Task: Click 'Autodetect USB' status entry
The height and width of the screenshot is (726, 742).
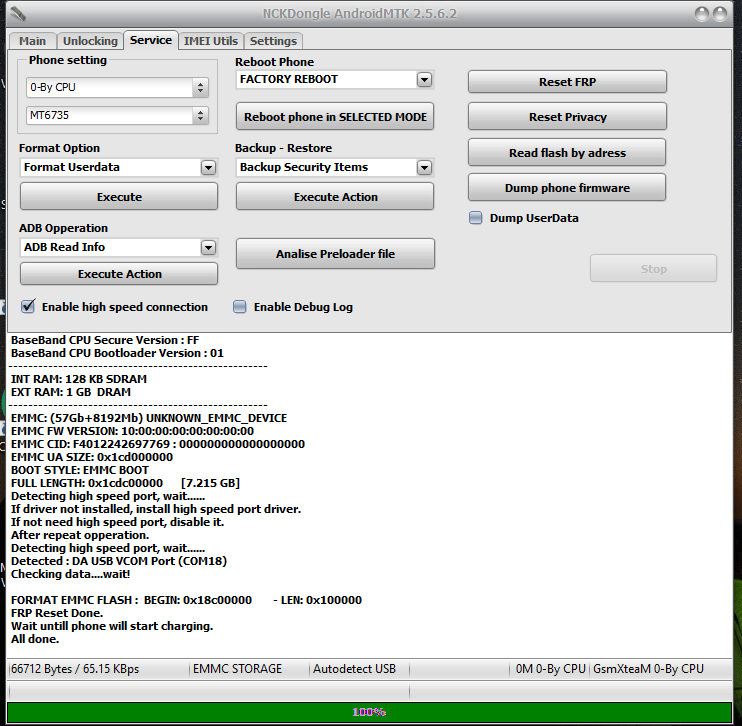Action: 354,669
